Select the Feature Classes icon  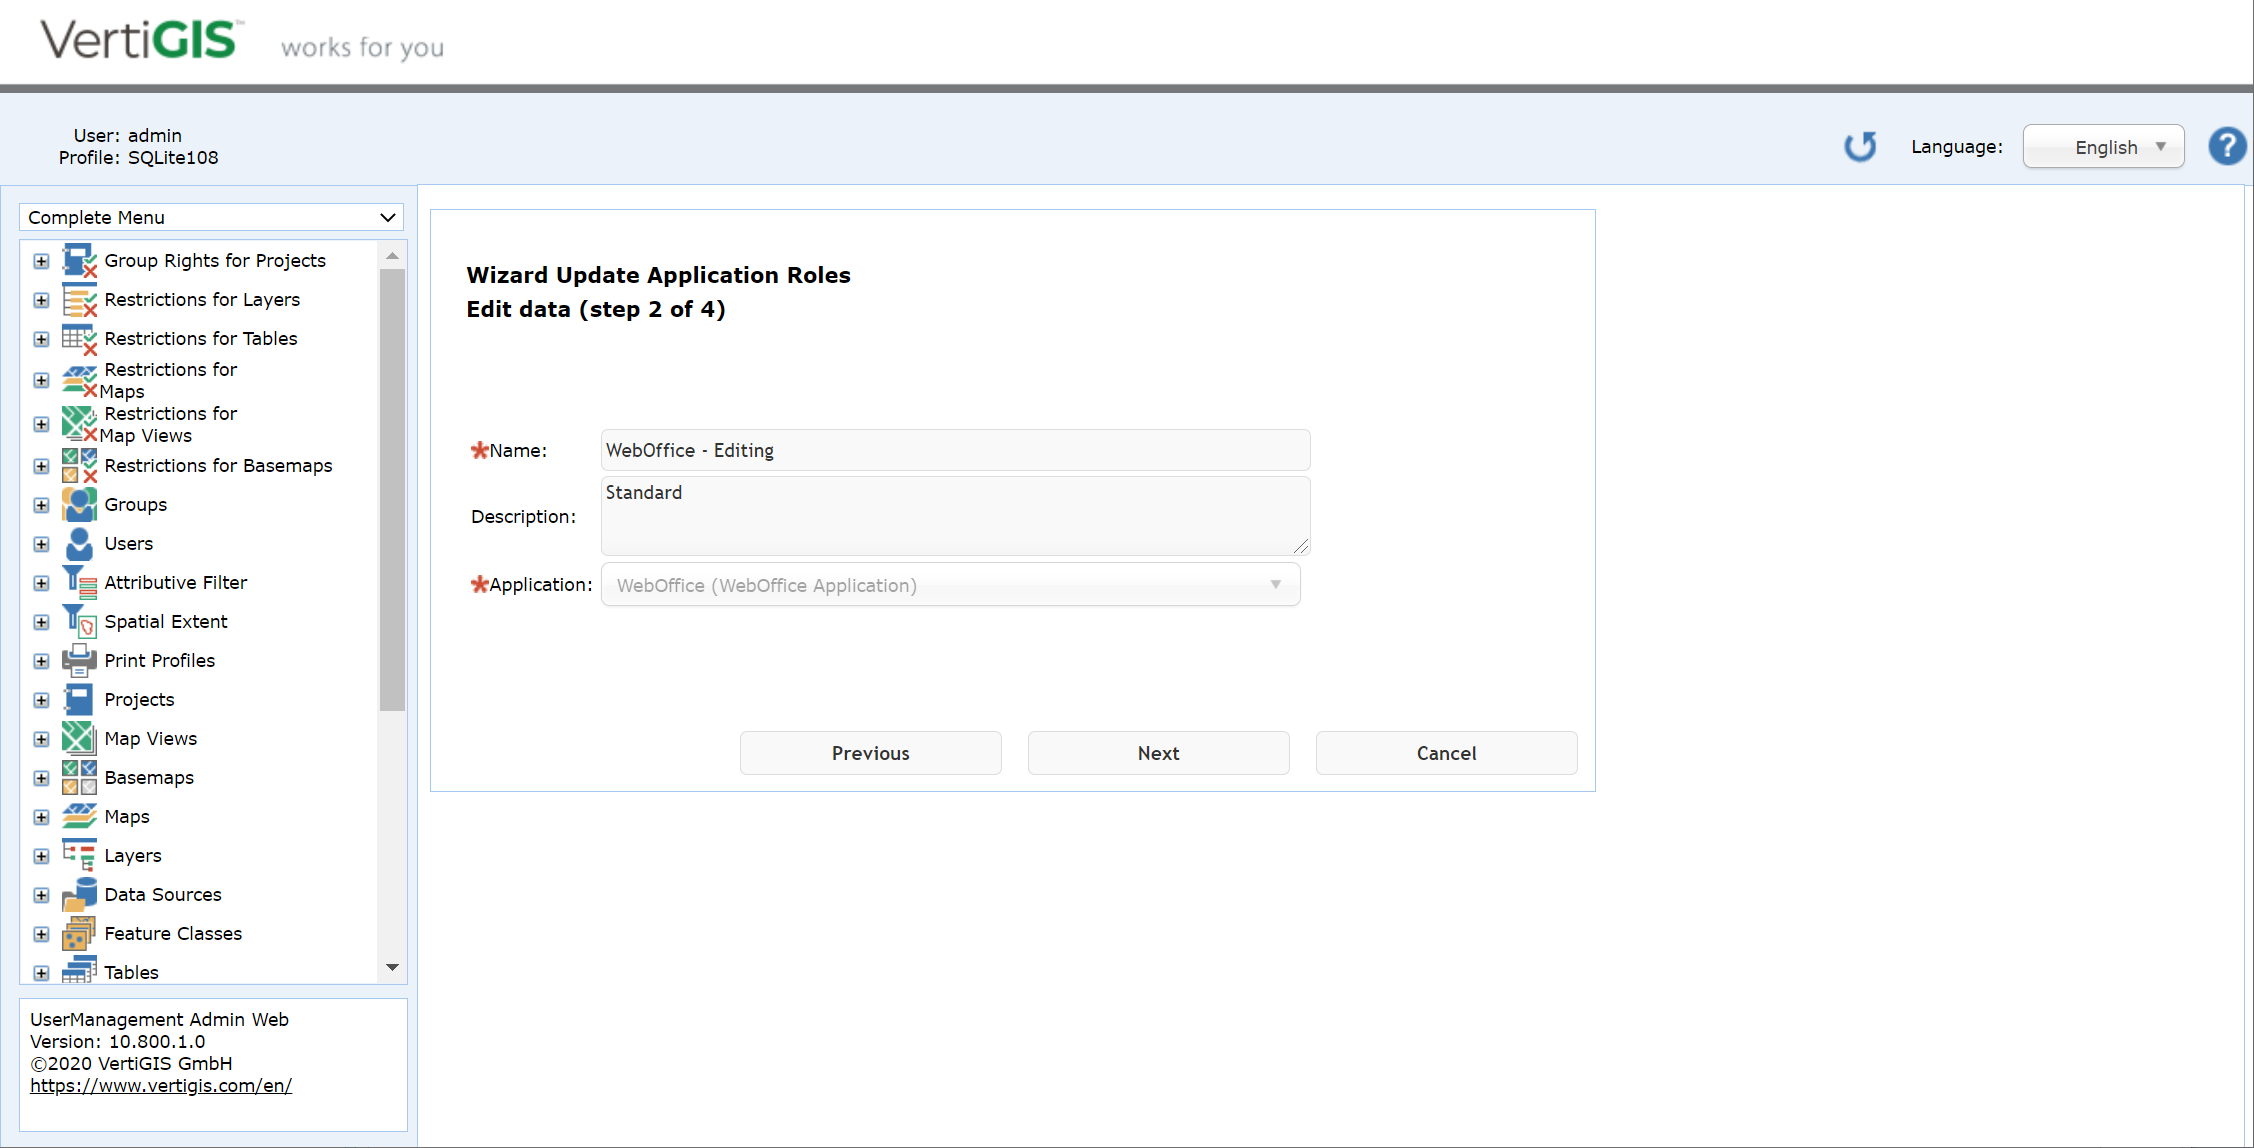[x=79, y=932]
